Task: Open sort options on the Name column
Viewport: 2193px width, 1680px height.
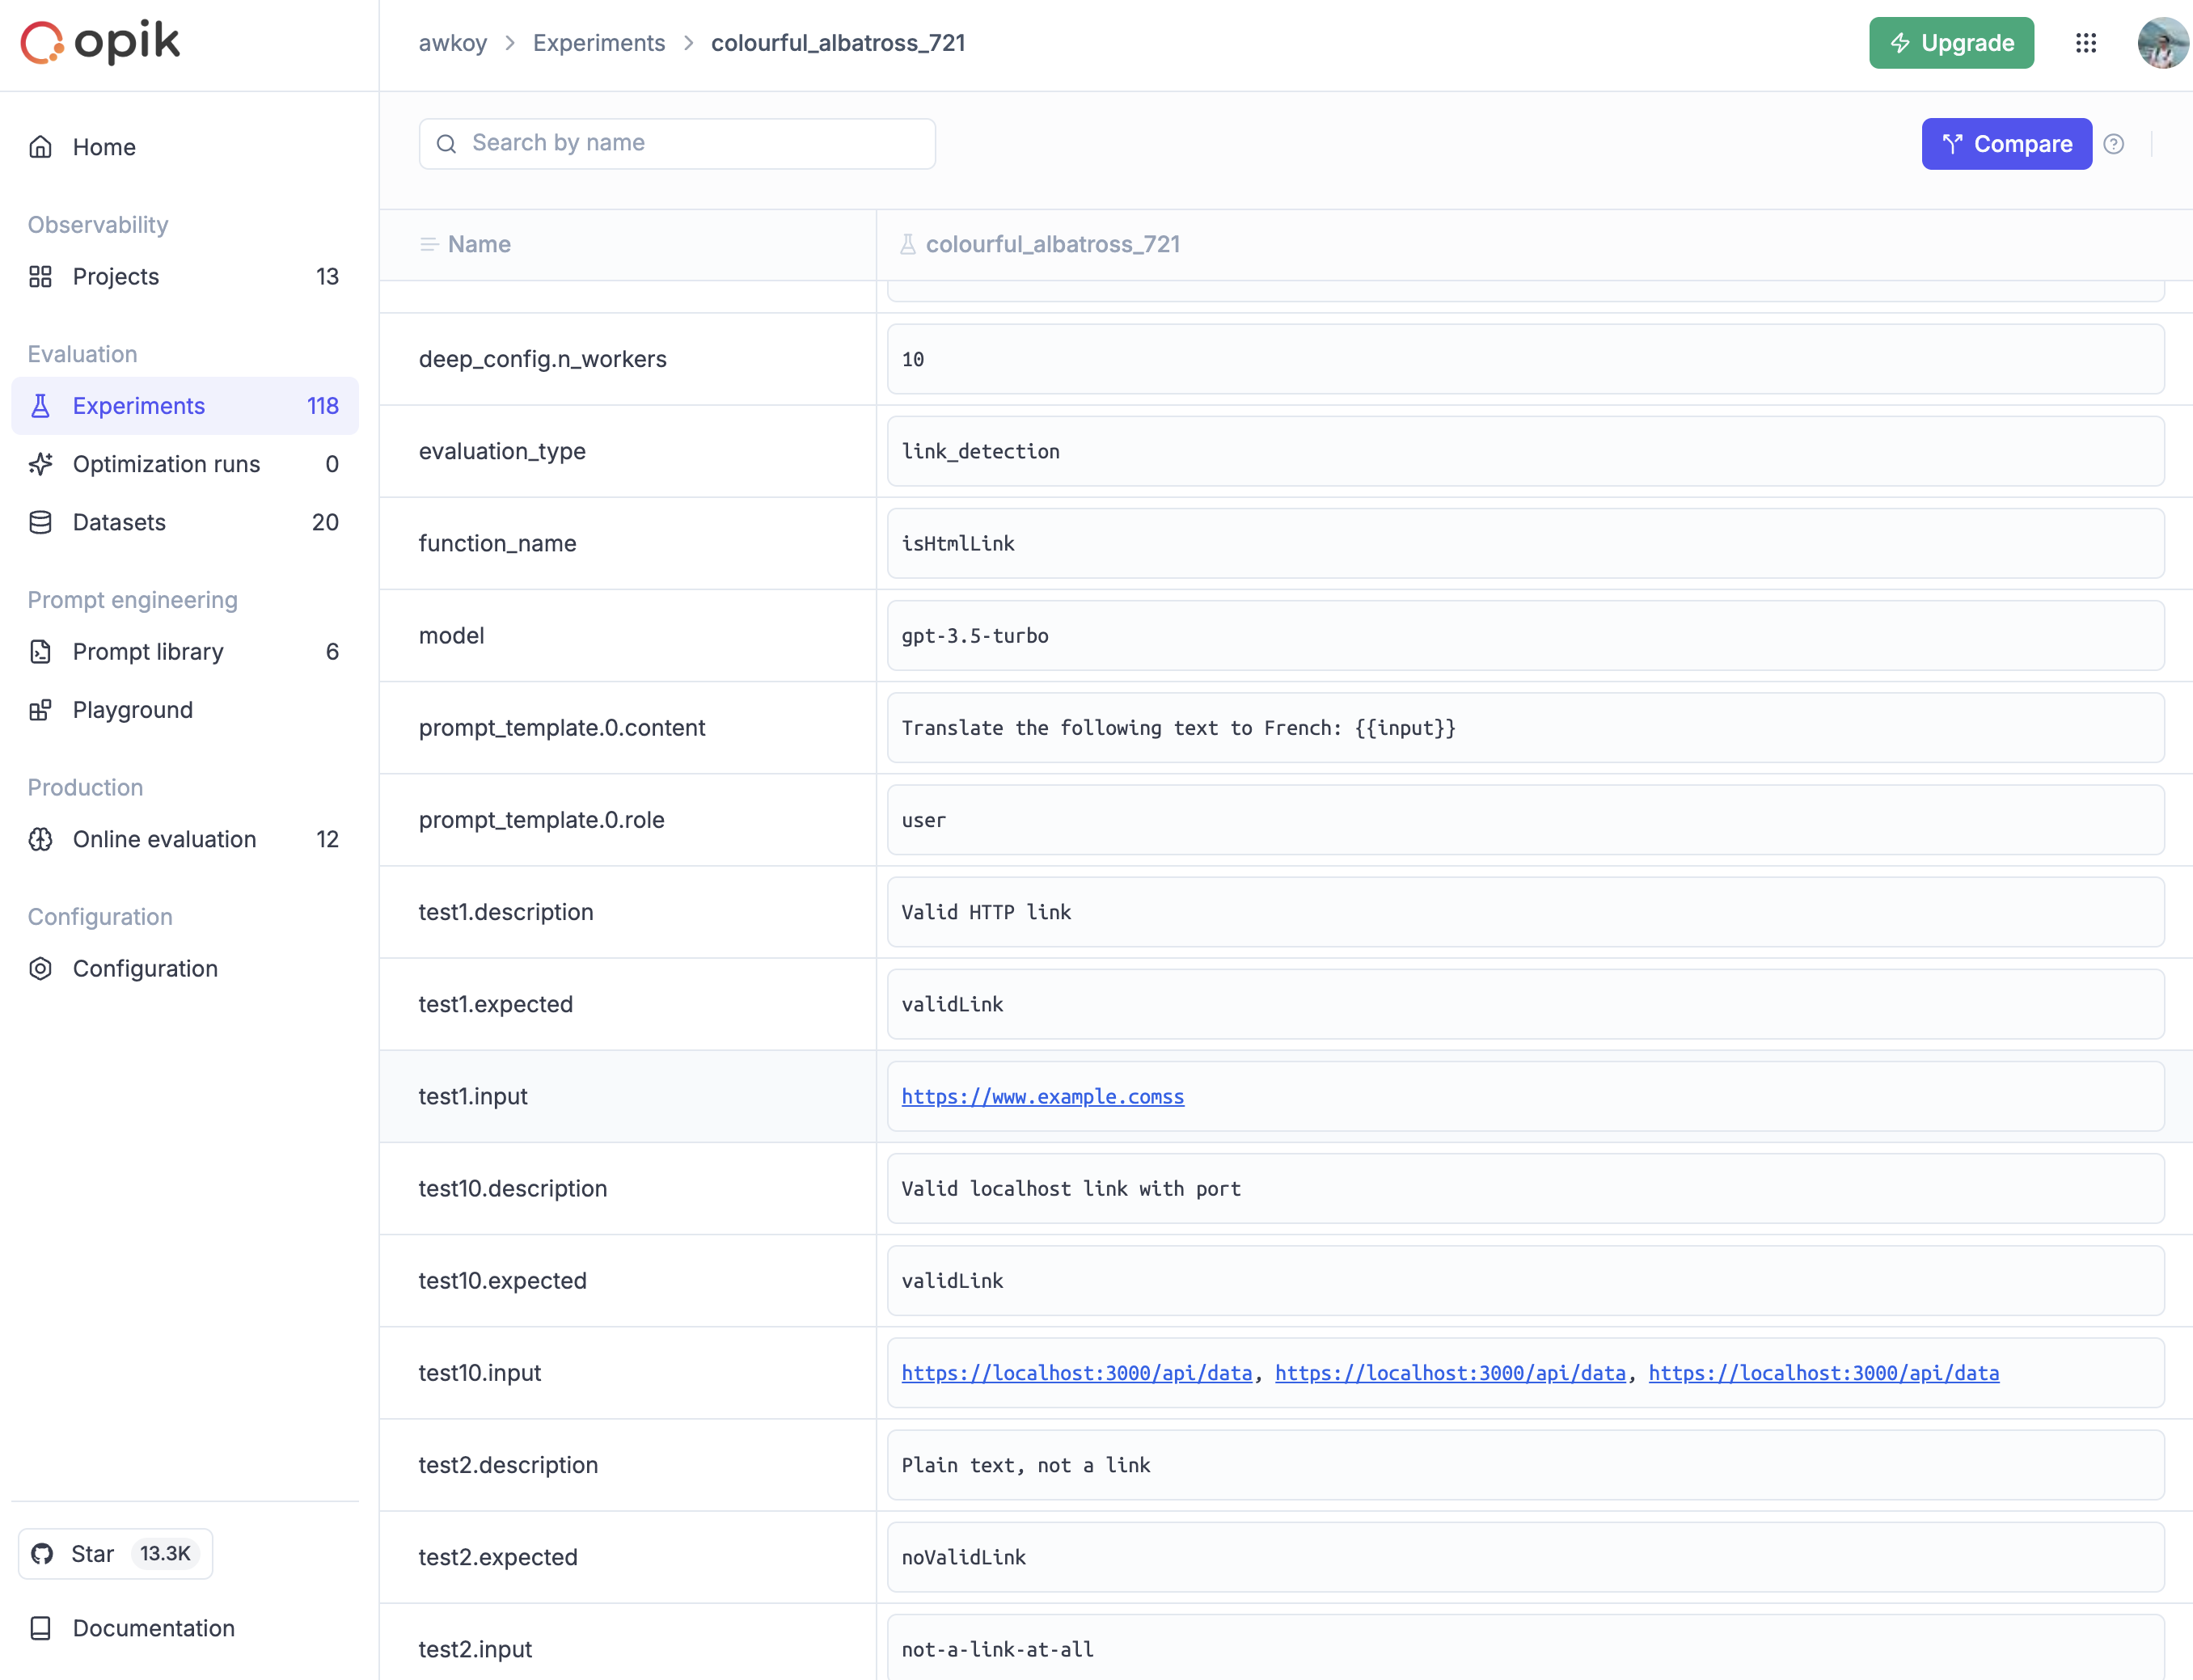Action: pyautogui.click(x=429, y=244)
